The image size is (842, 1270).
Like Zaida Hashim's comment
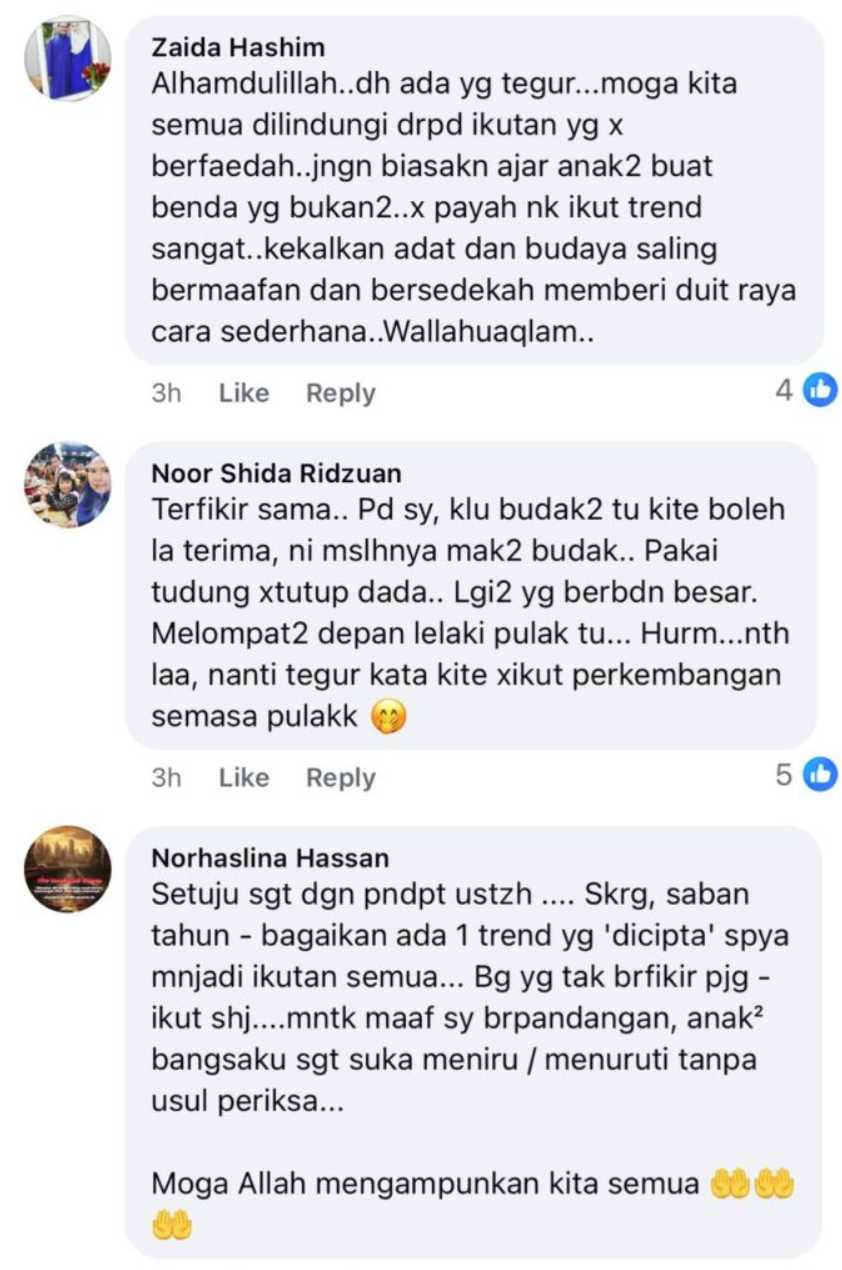coord(244,393)
